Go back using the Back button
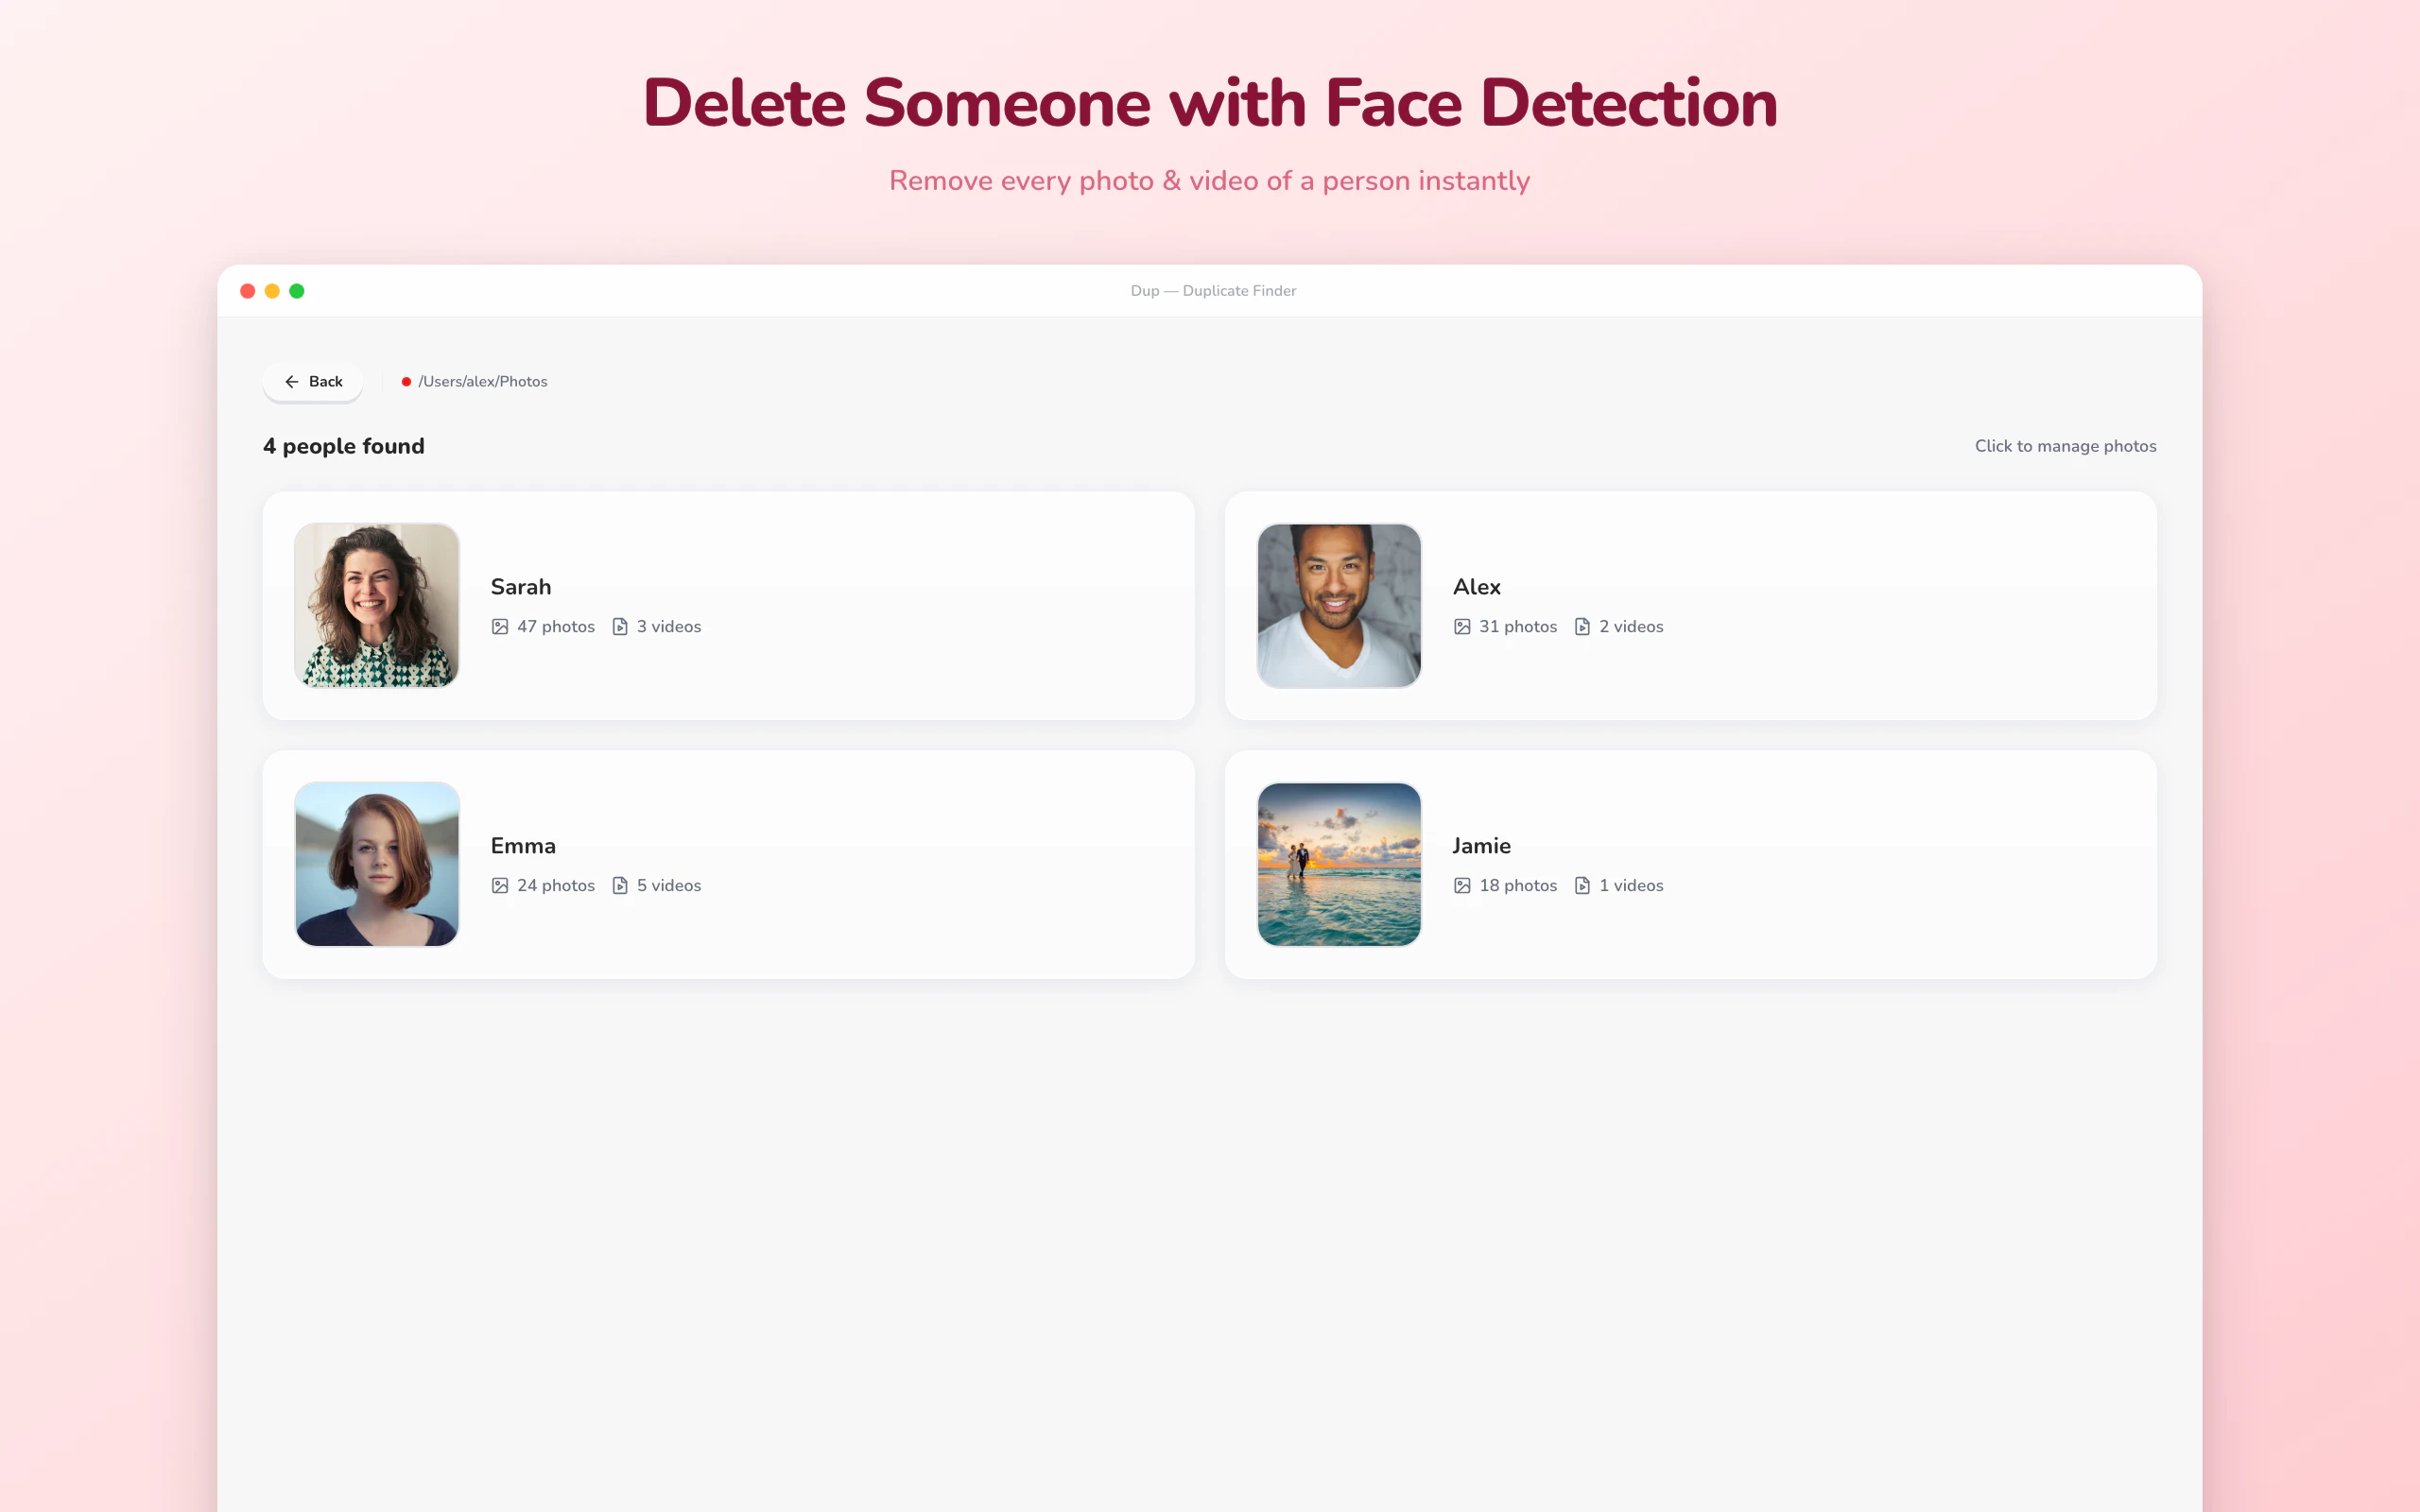This screenshot has height=1512, width=2420. (x=313, y=382)
